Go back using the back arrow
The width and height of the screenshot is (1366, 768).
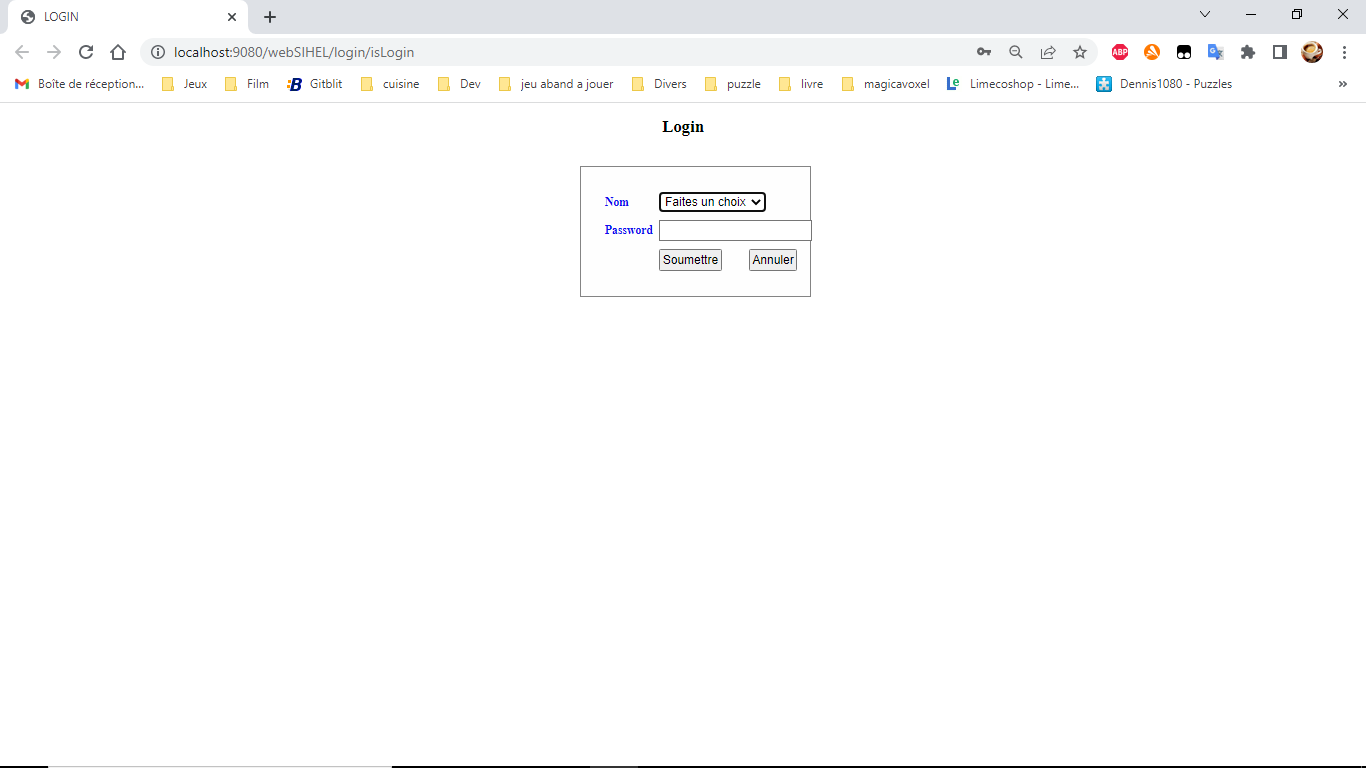22,52
